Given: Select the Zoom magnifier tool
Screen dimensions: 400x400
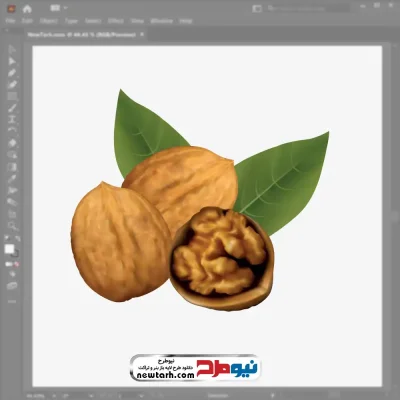Looking at the screenshot, I should coord(12,226).
